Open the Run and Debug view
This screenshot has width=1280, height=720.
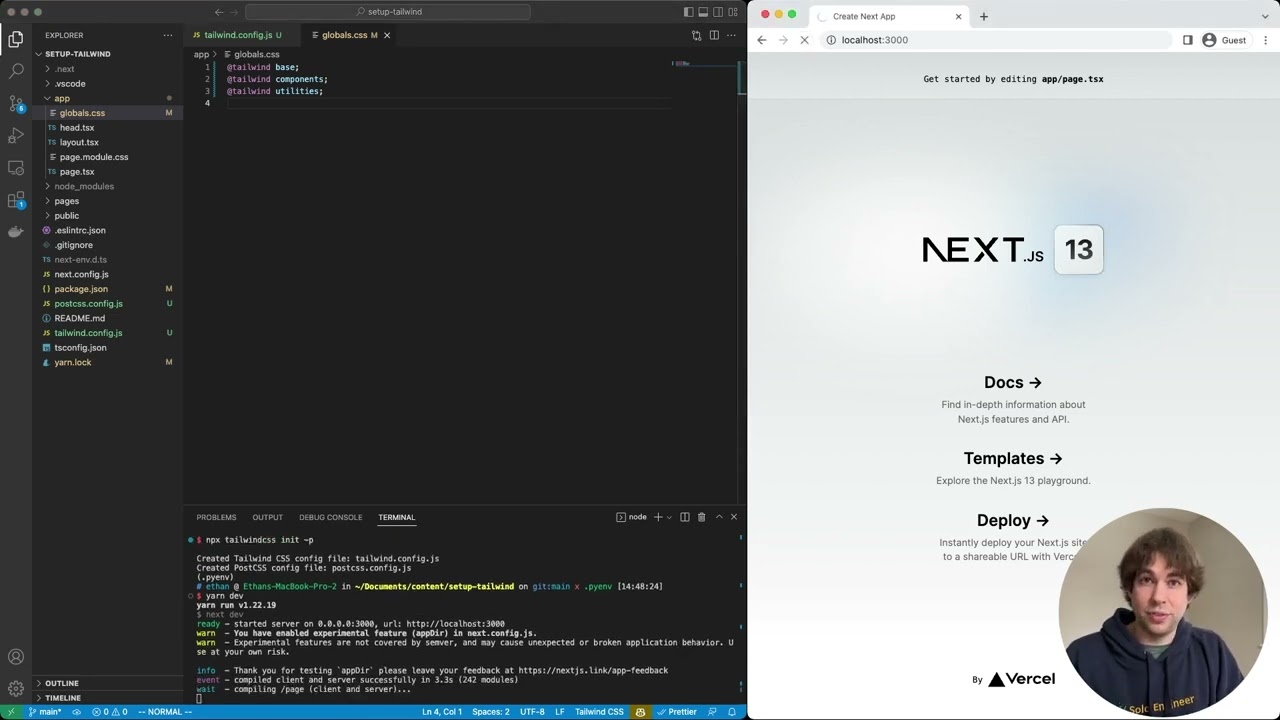[16, 136]
